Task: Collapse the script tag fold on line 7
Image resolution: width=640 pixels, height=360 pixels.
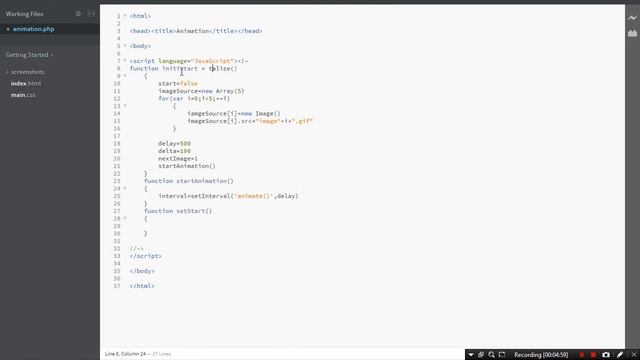Action: pyautogui.click(x=125, y=61)
